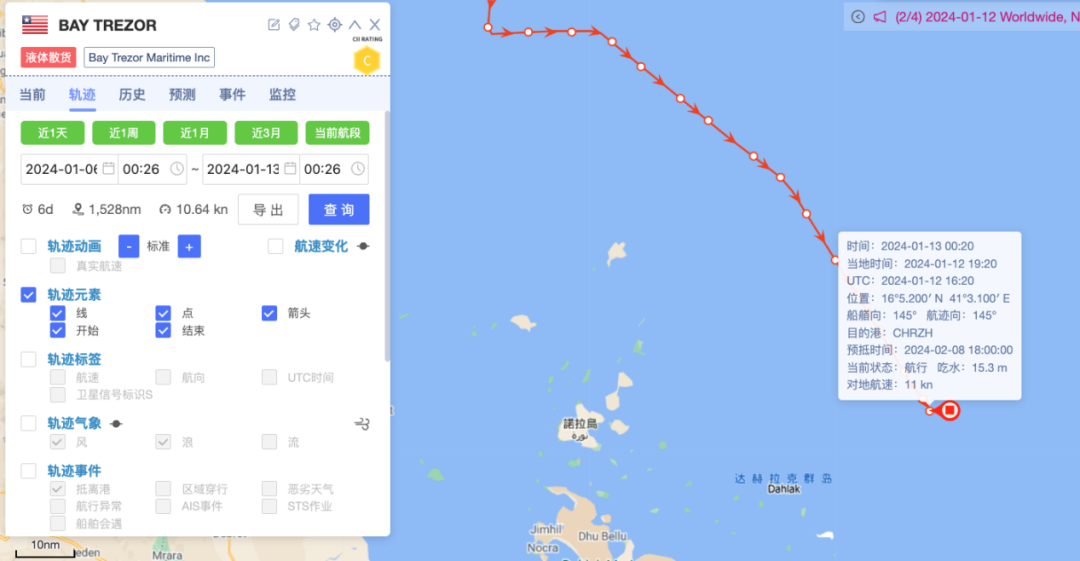
Task: Collapse the vessel panel with the up chevron
Action: 355,25
